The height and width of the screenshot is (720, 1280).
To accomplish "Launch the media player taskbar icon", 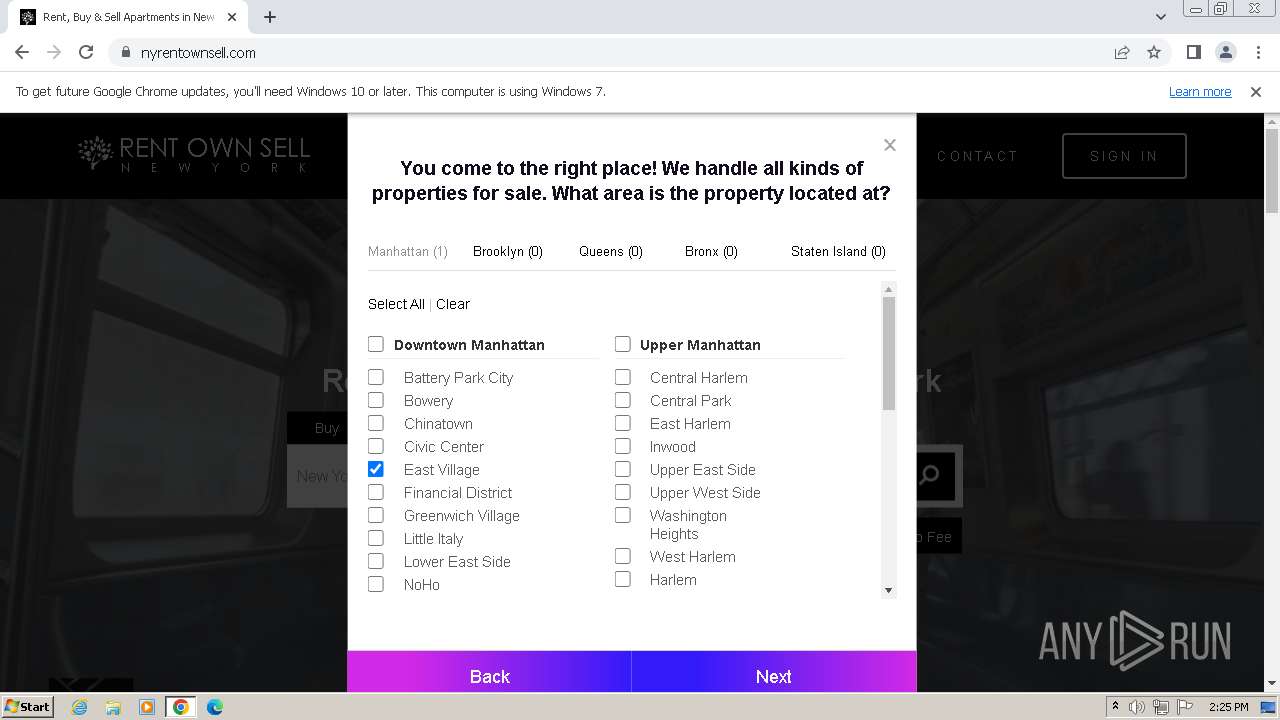I will (x=147, y=707).
